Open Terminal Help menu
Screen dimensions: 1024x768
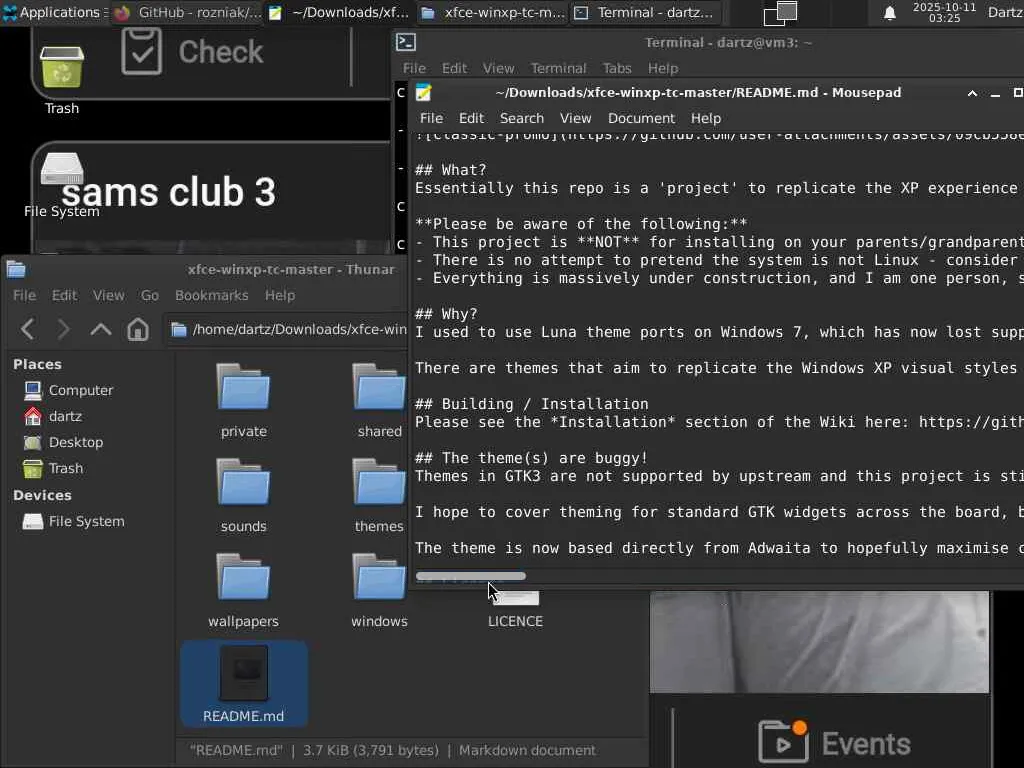pos(663,68)
